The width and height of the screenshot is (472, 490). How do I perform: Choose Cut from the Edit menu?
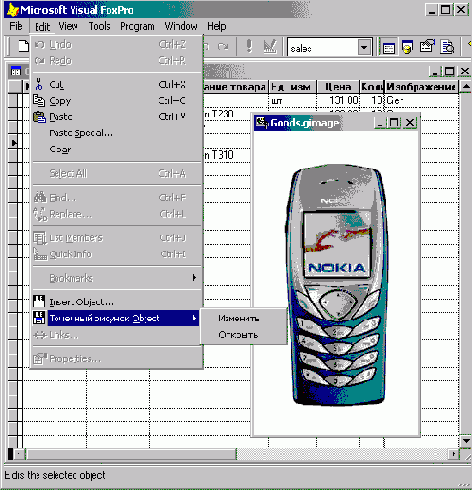click(x=116, y=84)
